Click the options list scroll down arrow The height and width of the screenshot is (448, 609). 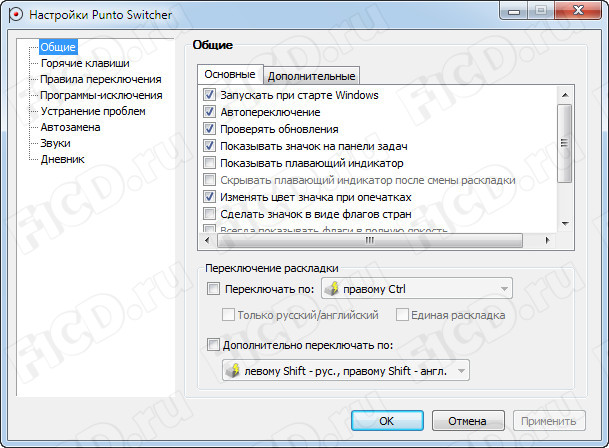coord(565,223)
